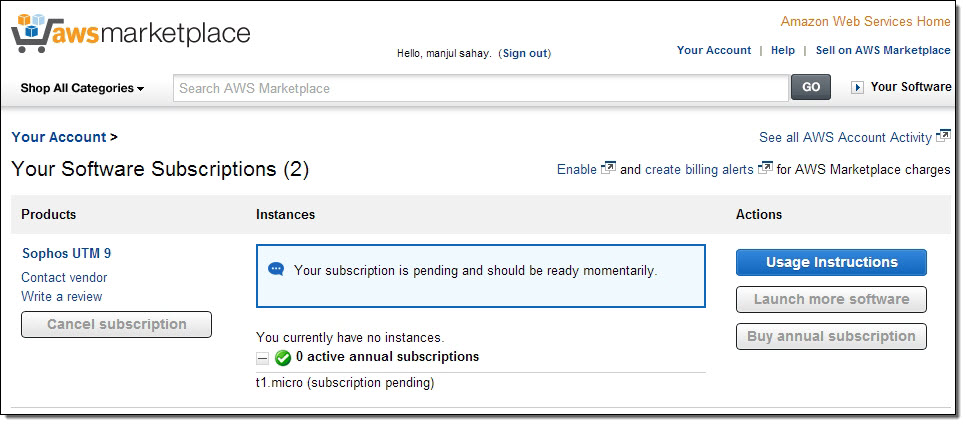This screenshot has height=425, width=966.
Task: Open the Sophos UTM 9 product
Action: [67, 253]
